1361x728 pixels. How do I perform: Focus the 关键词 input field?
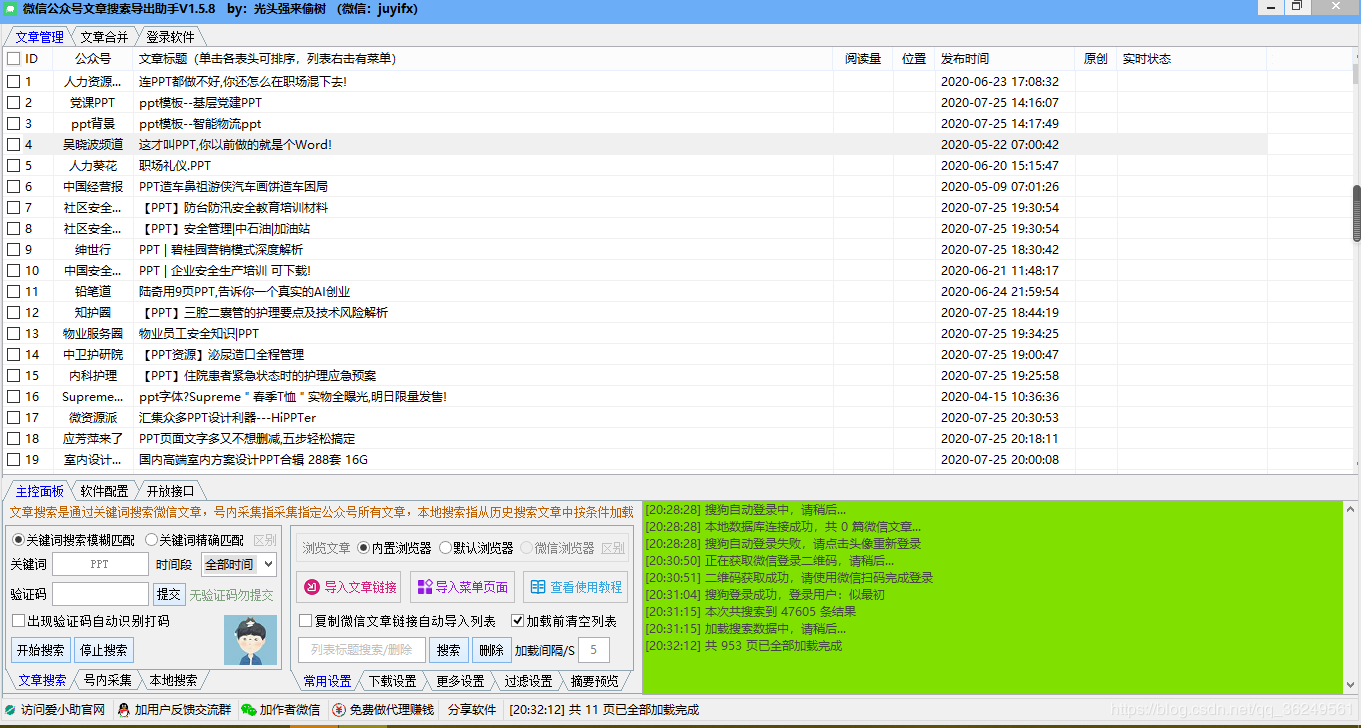99,565
